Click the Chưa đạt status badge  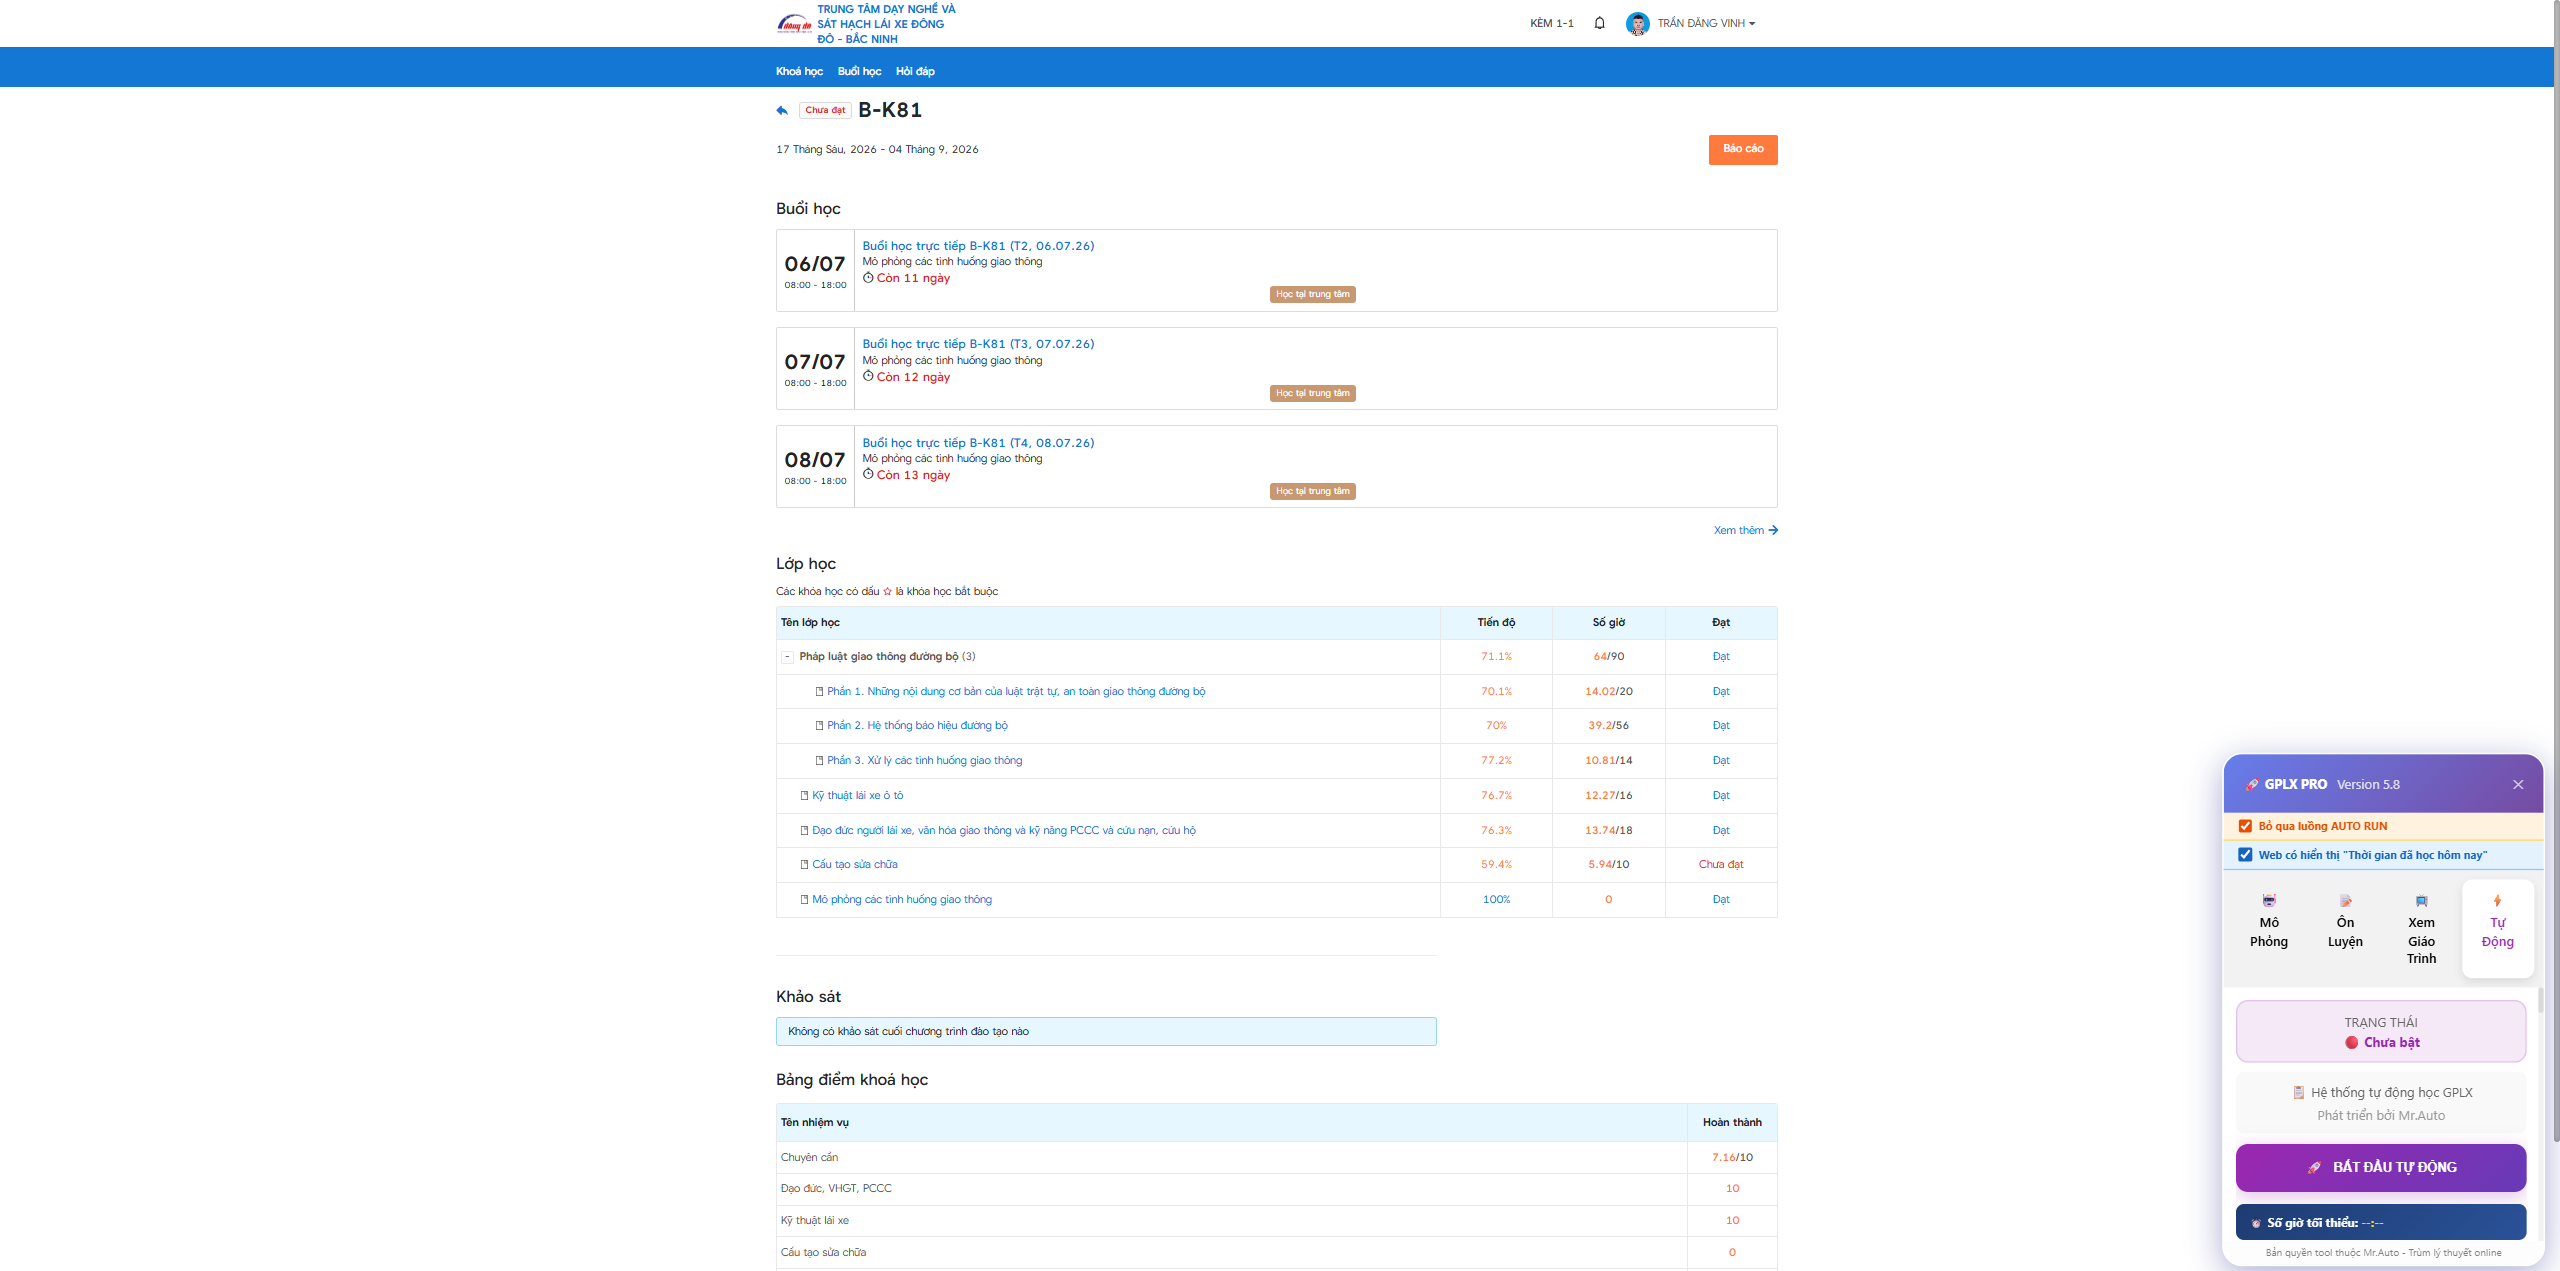(x=825, y=110)
